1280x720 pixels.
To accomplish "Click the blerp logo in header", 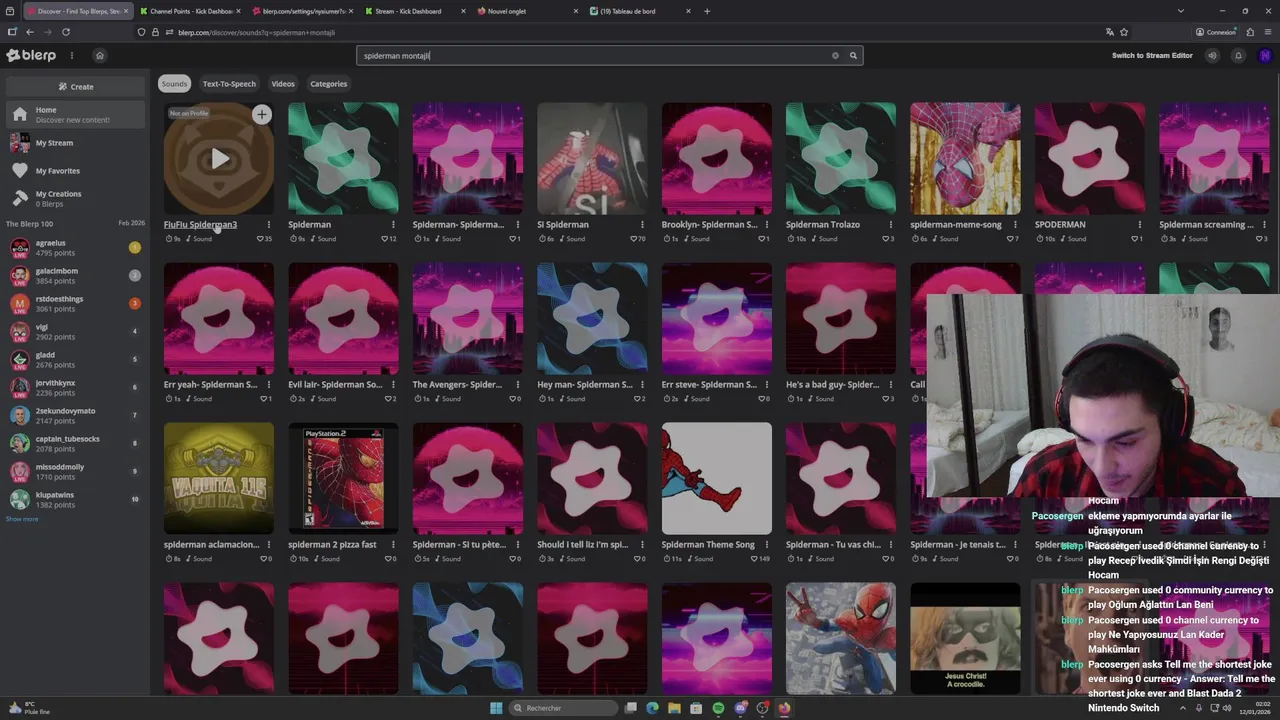I will 31,55.
